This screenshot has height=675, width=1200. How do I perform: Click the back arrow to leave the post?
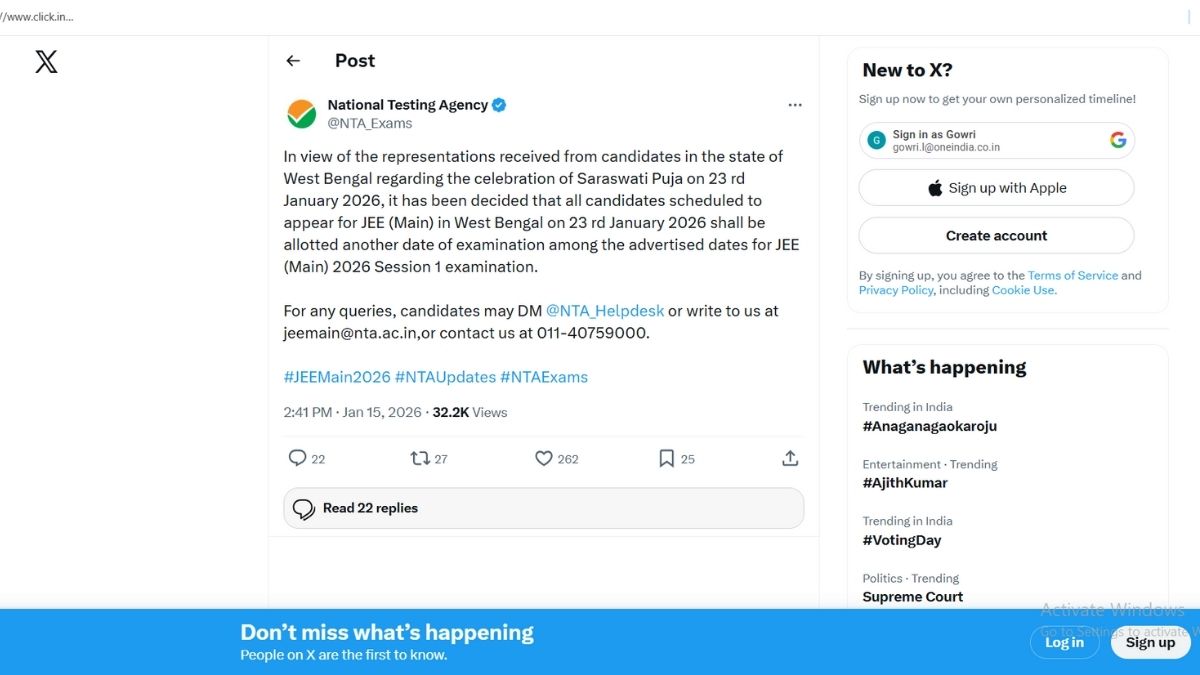coord(293,61)
